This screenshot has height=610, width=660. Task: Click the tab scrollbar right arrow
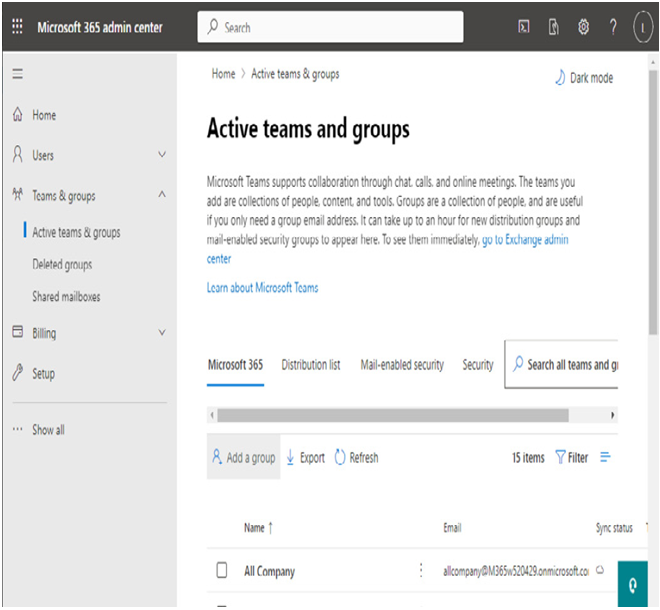[612, 416]
